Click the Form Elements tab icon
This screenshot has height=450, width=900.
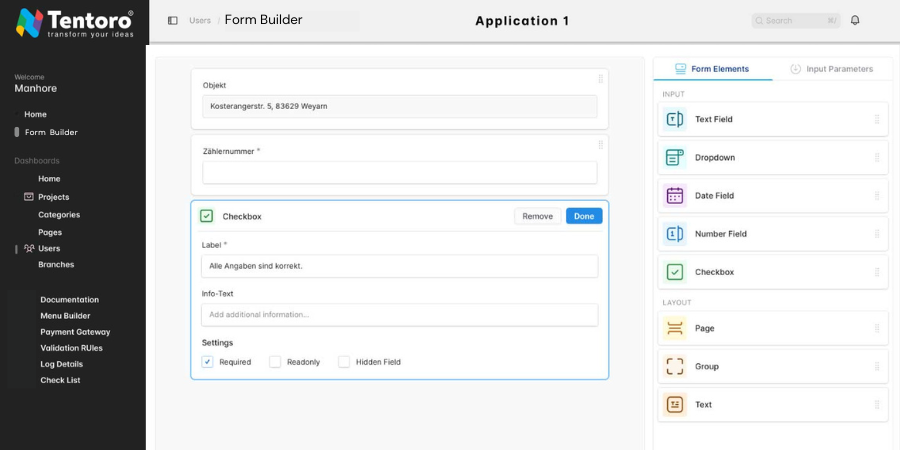click(680, 69)
